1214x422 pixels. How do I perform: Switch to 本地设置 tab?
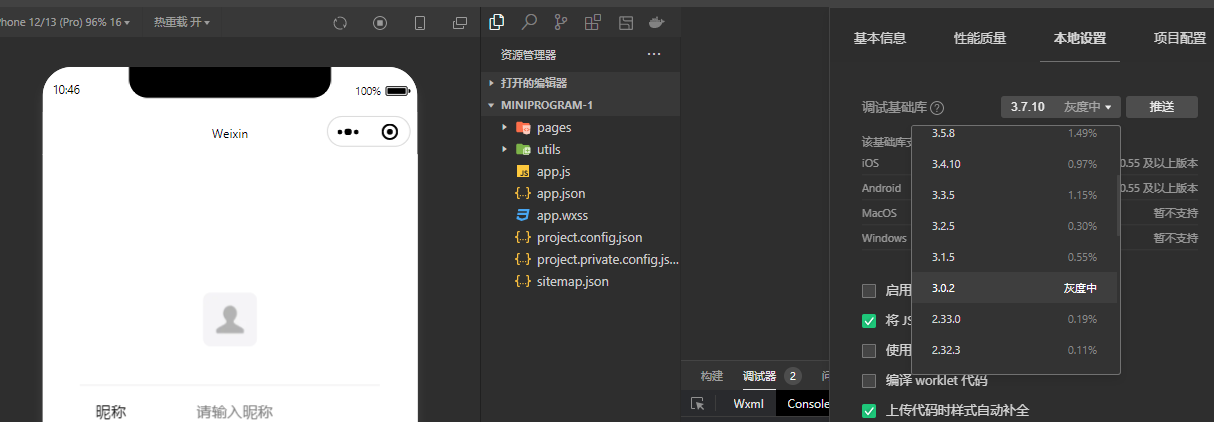[1080, 38]
